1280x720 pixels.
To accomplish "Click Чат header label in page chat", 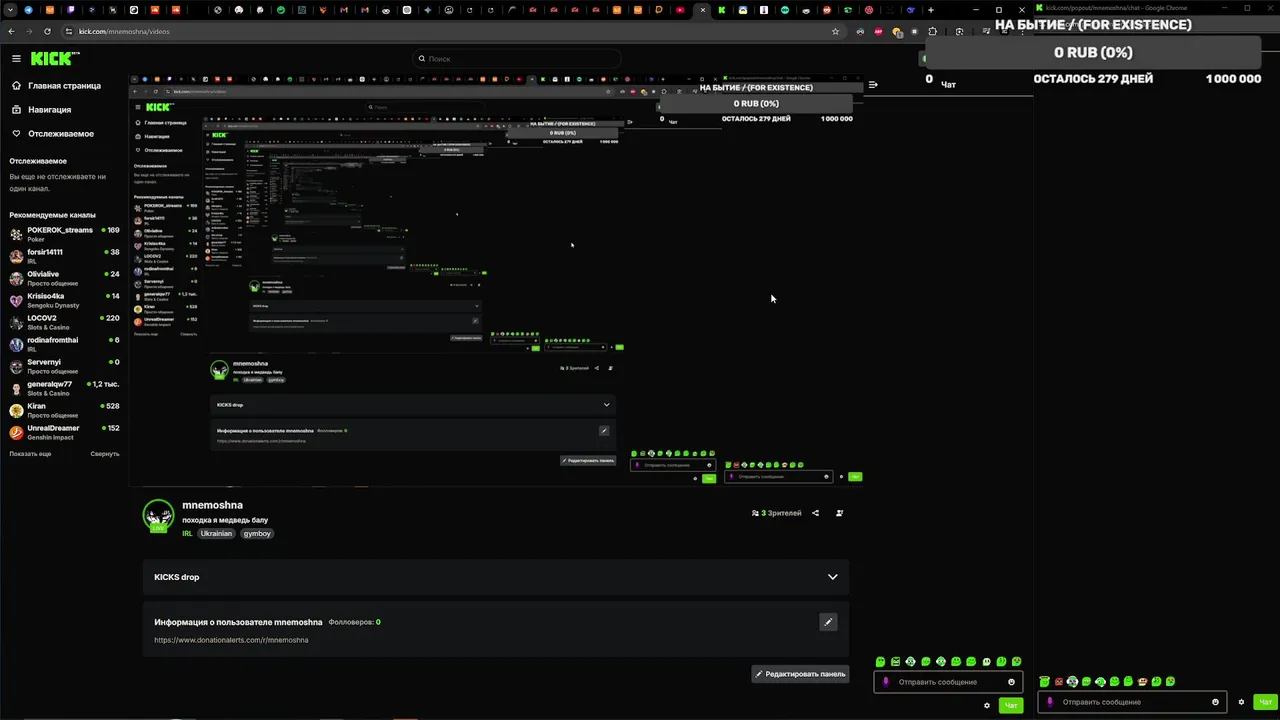I will point(949,85).
